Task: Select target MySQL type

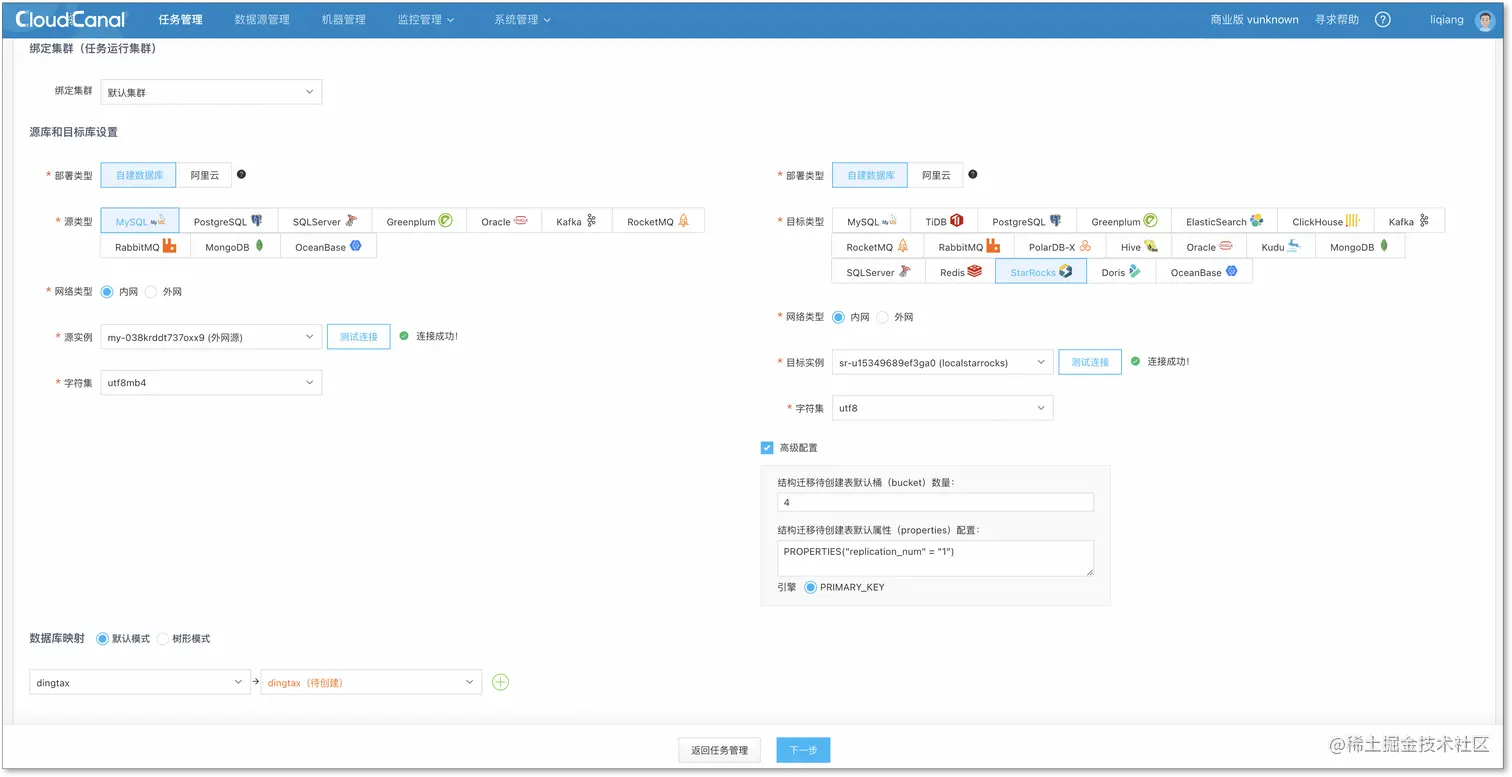Action: click(871, 221)
